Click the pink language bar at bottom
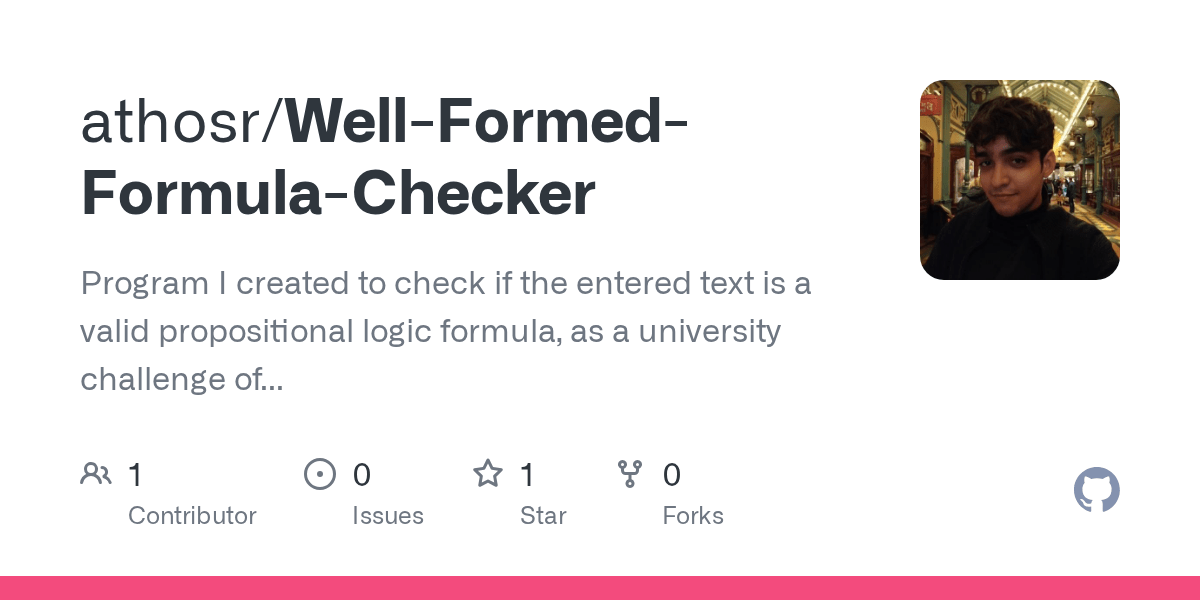Screen dimensions: 1200x600 600,588
